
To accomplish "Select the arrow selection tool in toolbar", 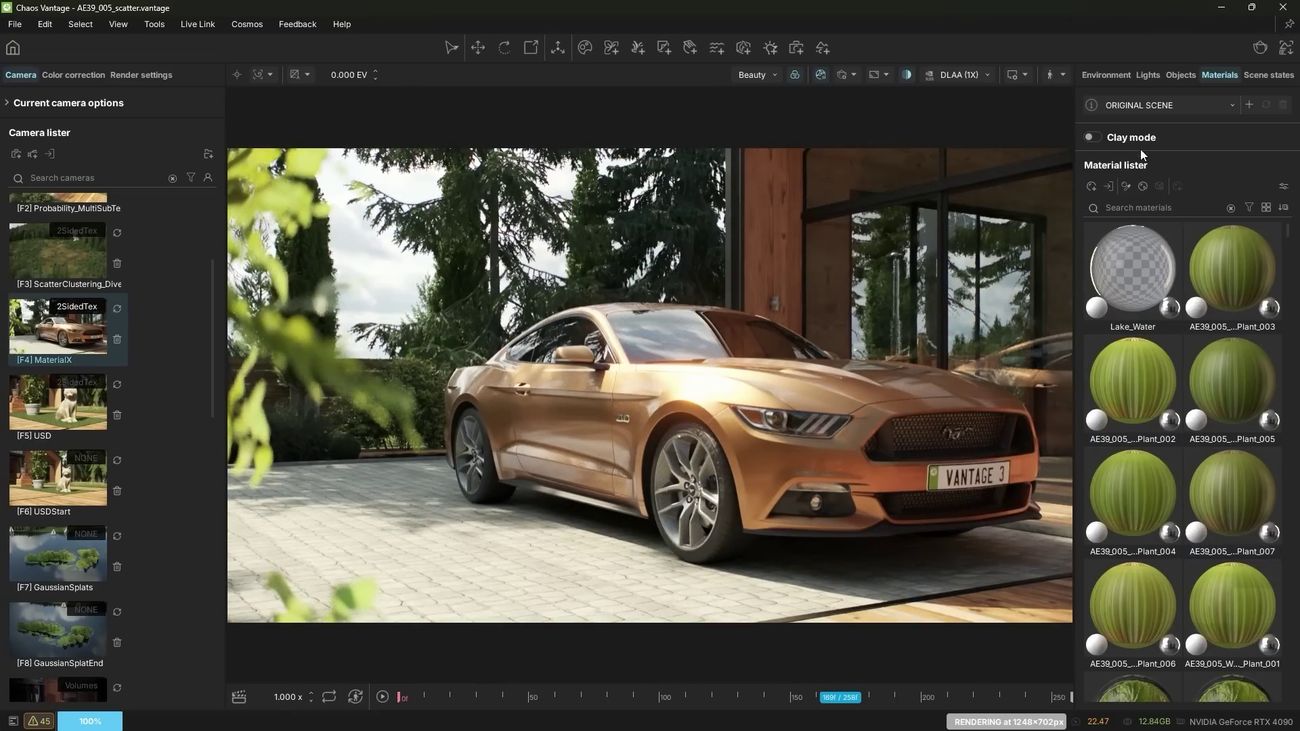I will [x=451, y=48].
